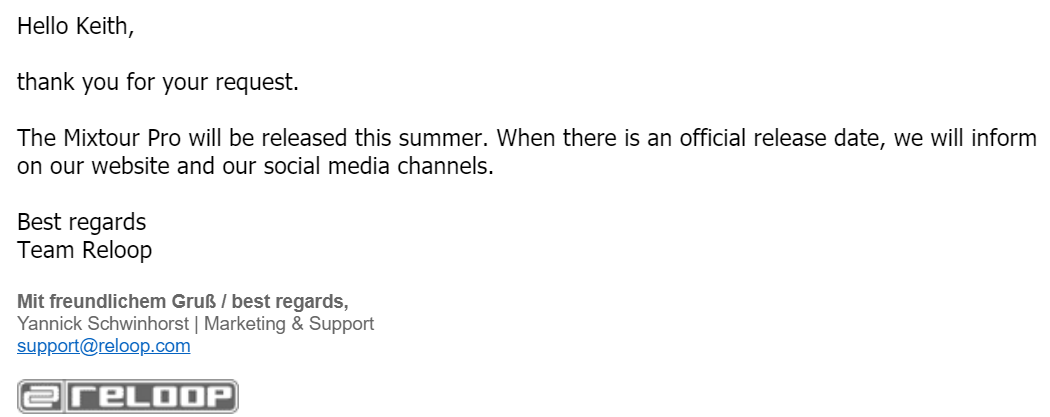Viewport: 1050px width, 417px height.
Task: Click the word "website" in the body
Action: click(131, 166)
